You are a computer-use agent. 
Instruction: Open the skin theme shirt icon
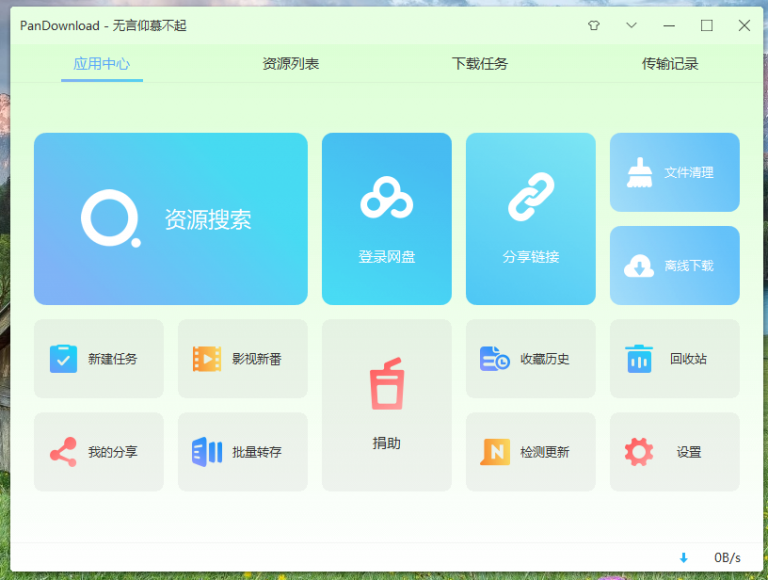pyautogui.click(x=594, y=25)
